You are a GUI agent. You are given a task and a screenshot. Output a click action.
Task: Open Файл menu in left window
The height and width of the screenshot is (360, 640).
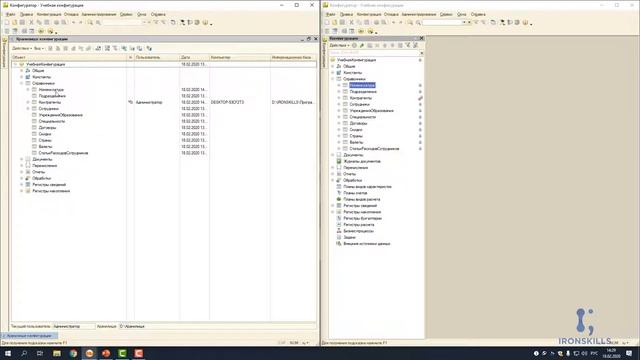click(x=11, y=14)
